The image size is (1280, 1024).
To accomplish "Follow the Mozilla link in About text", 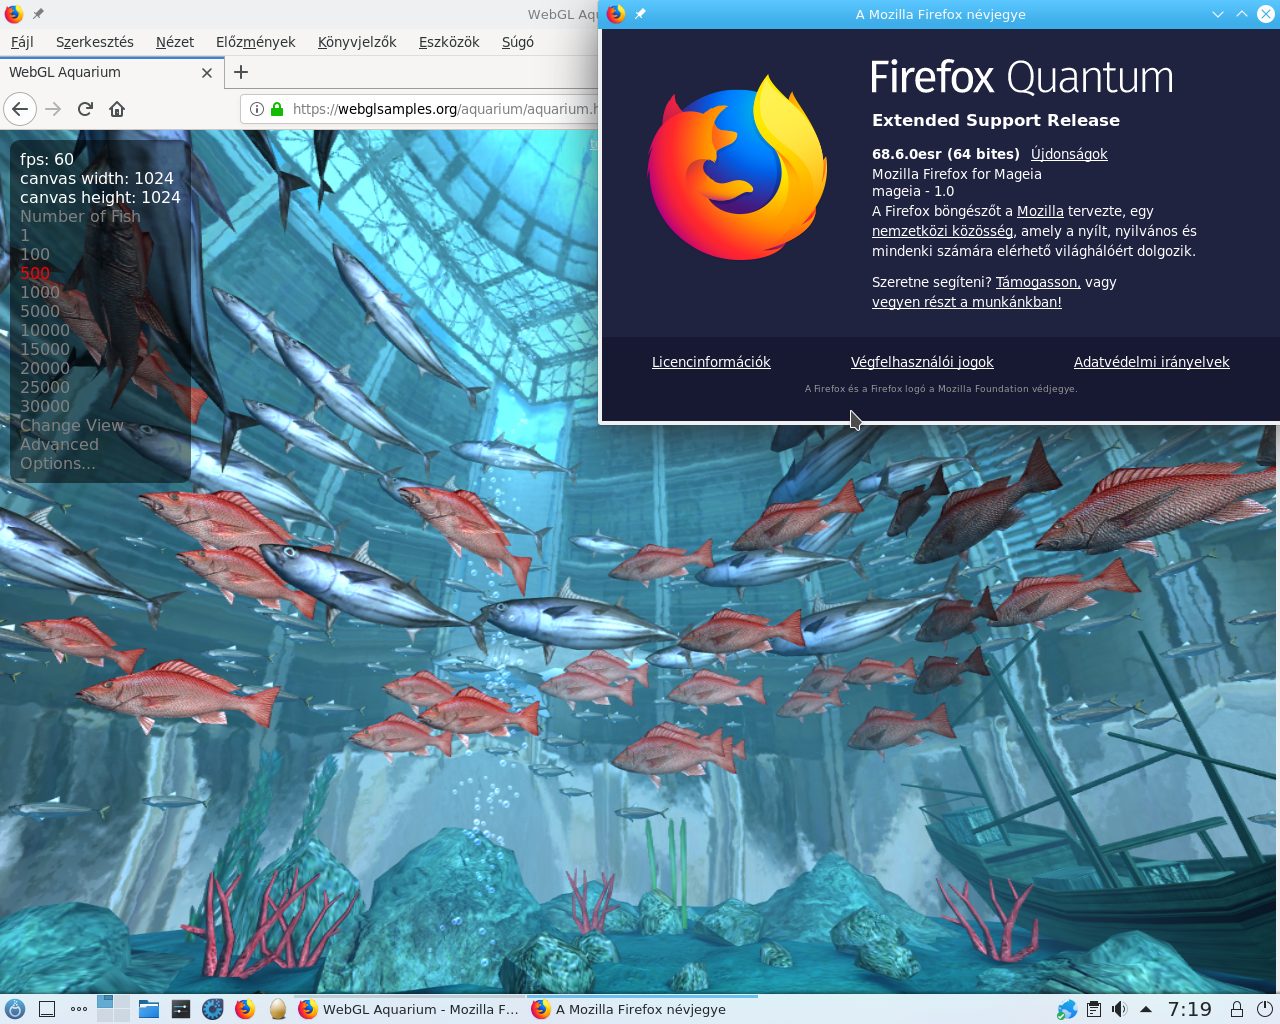I will (1040, 211).
